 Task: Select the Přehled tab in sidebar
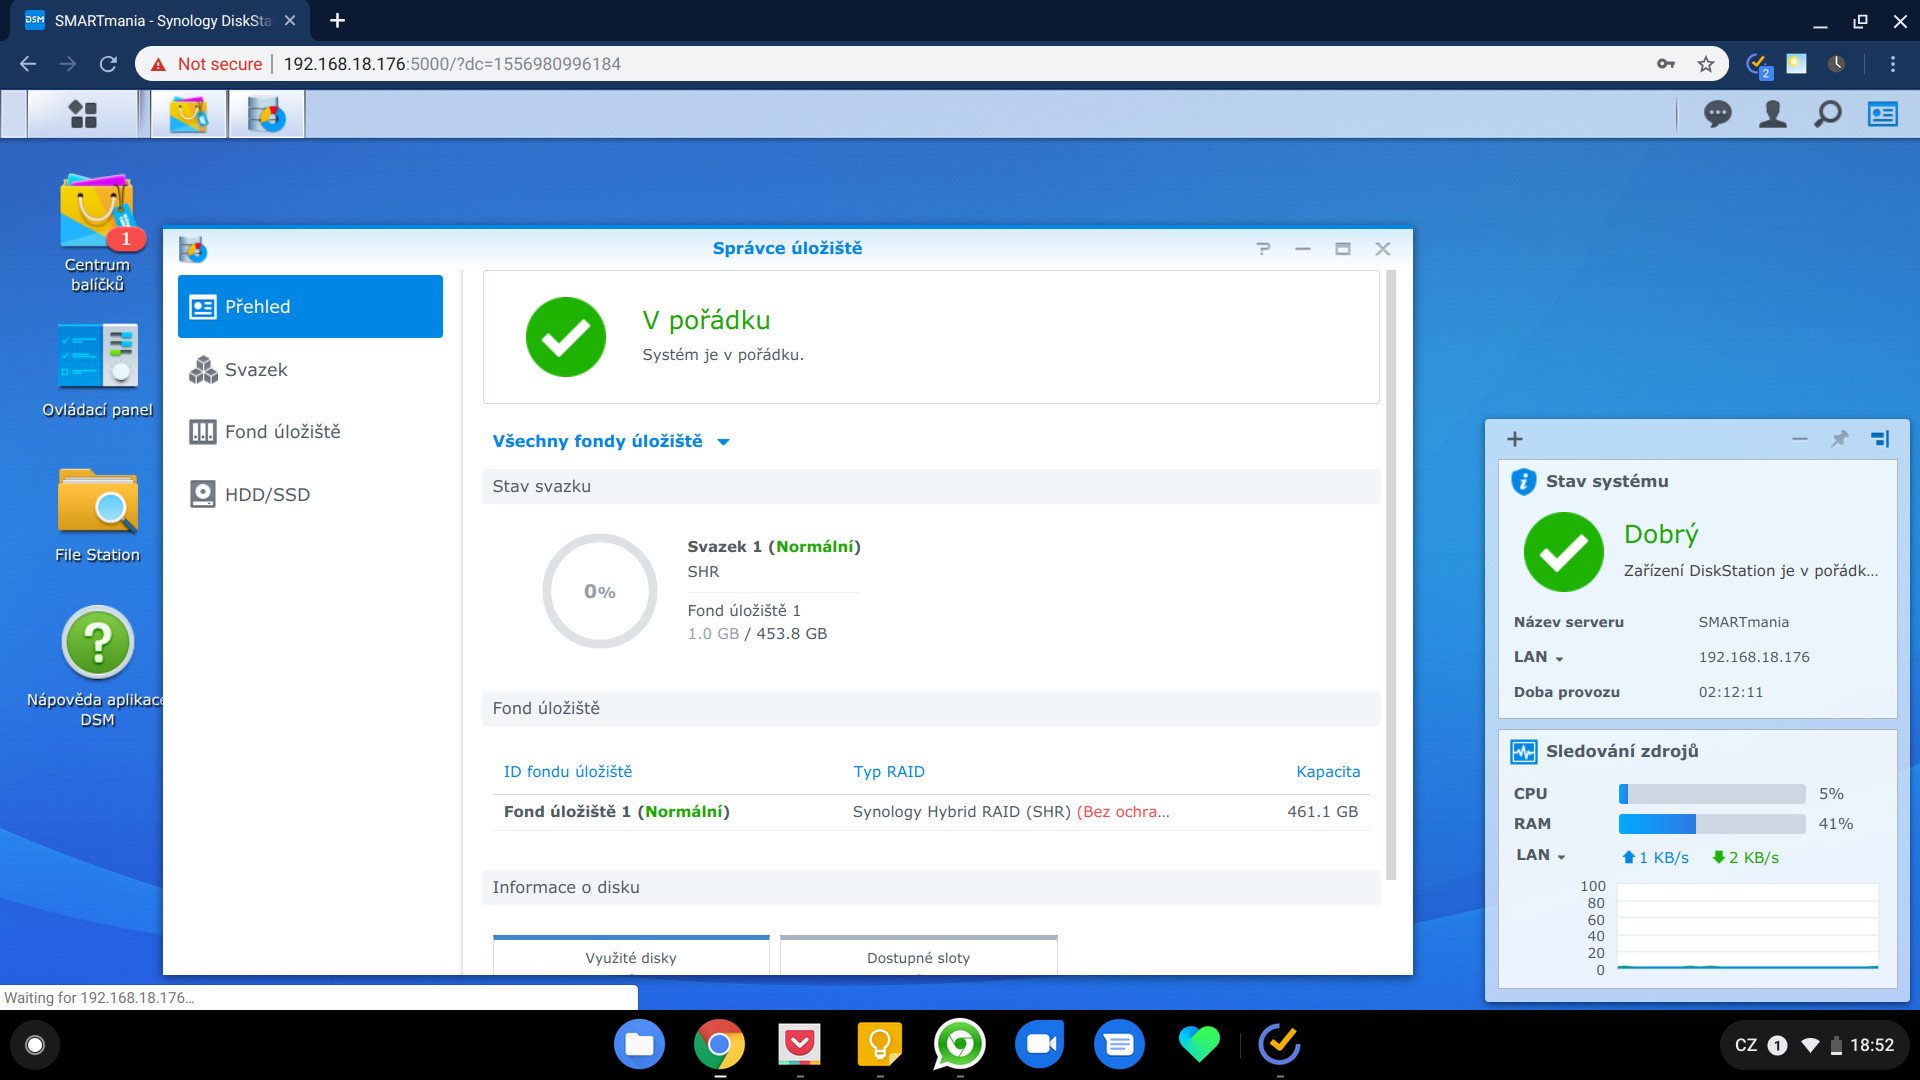pos(310,307)
